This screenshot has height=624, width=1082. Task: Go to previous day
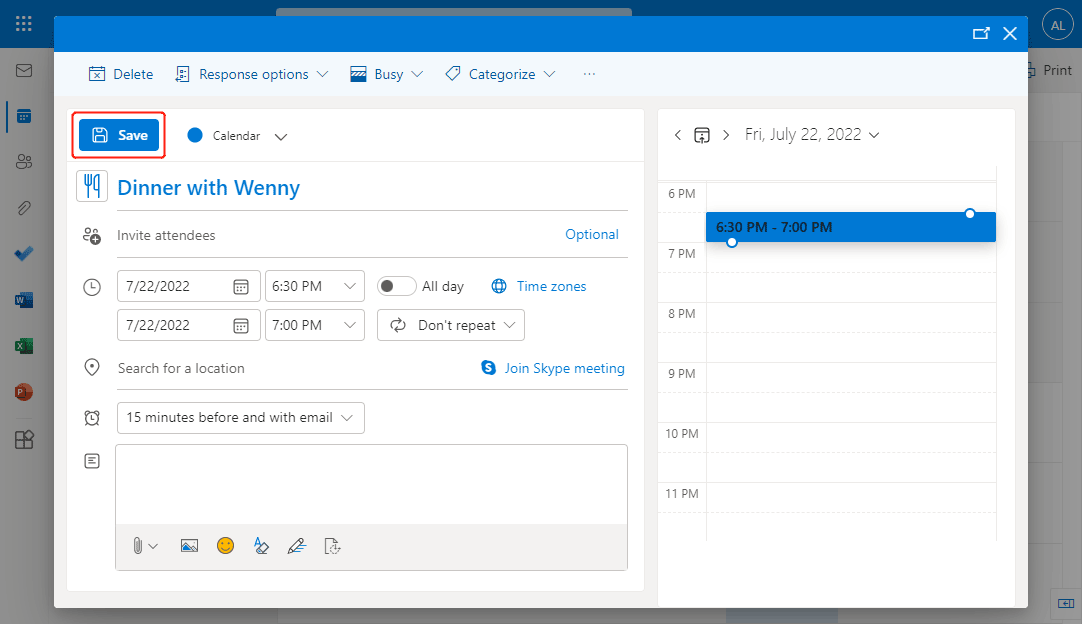(678, 135)
